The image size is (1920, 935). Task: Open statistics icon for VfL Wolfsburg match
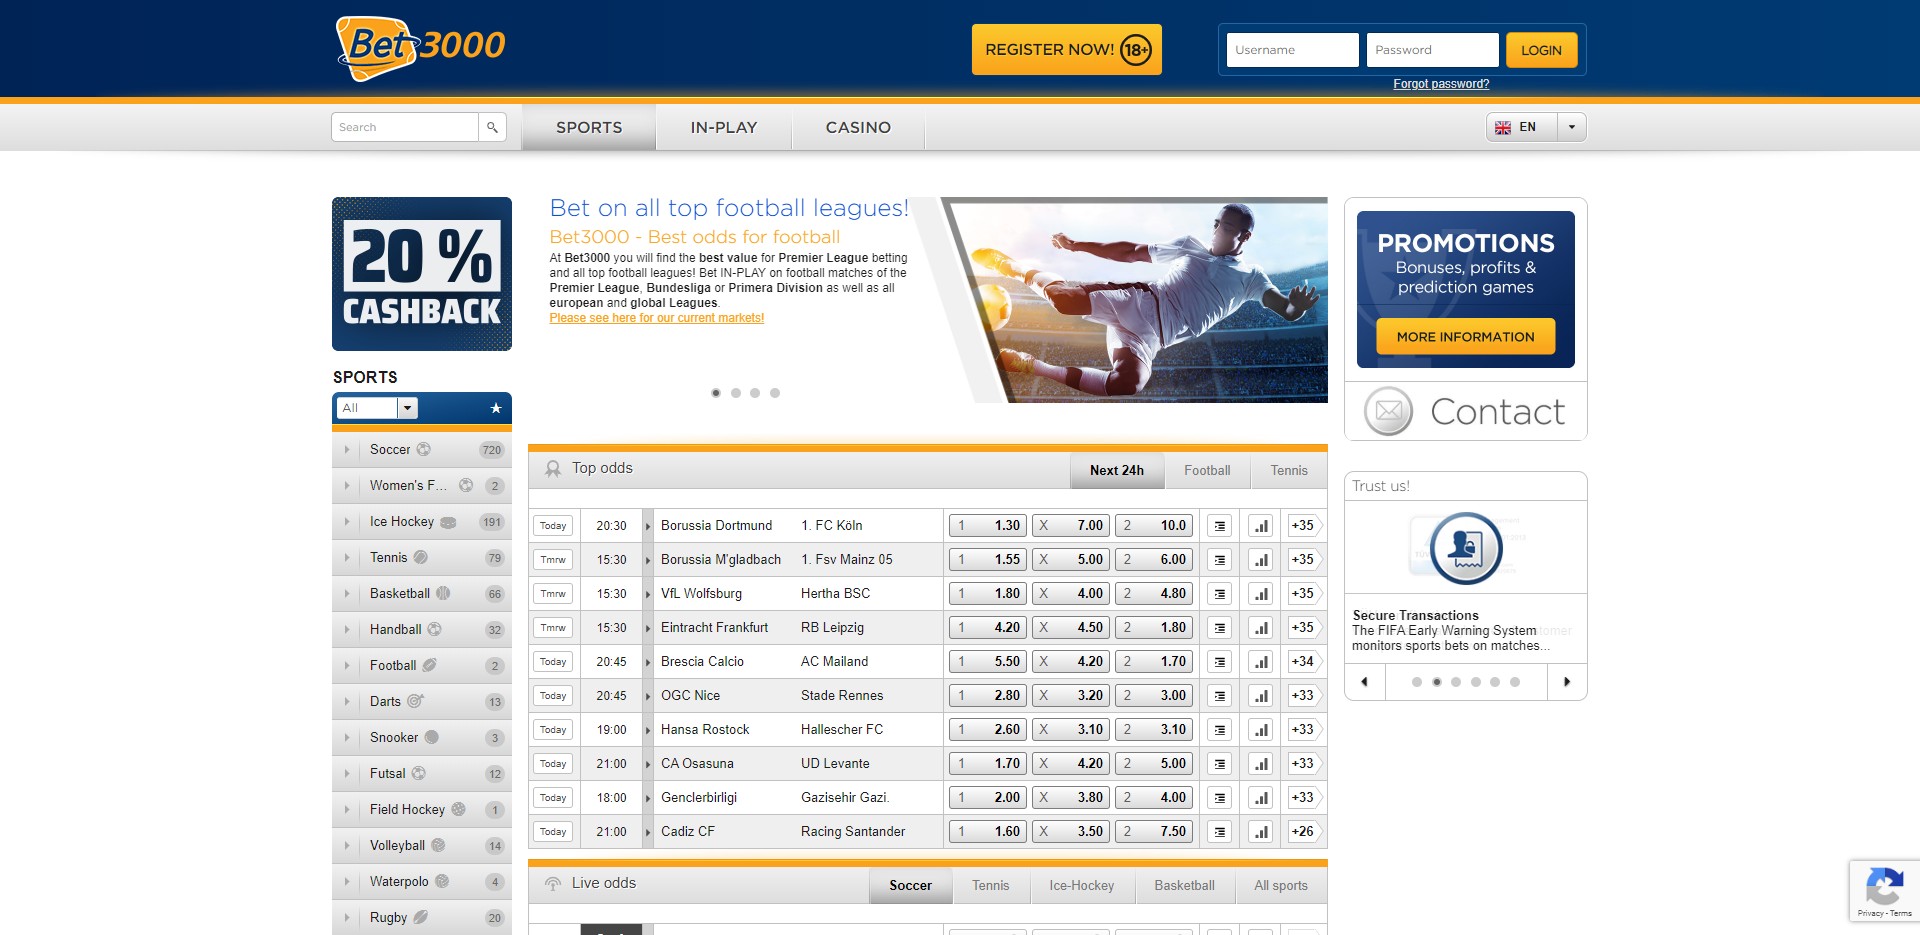[x=1260, y=594]
